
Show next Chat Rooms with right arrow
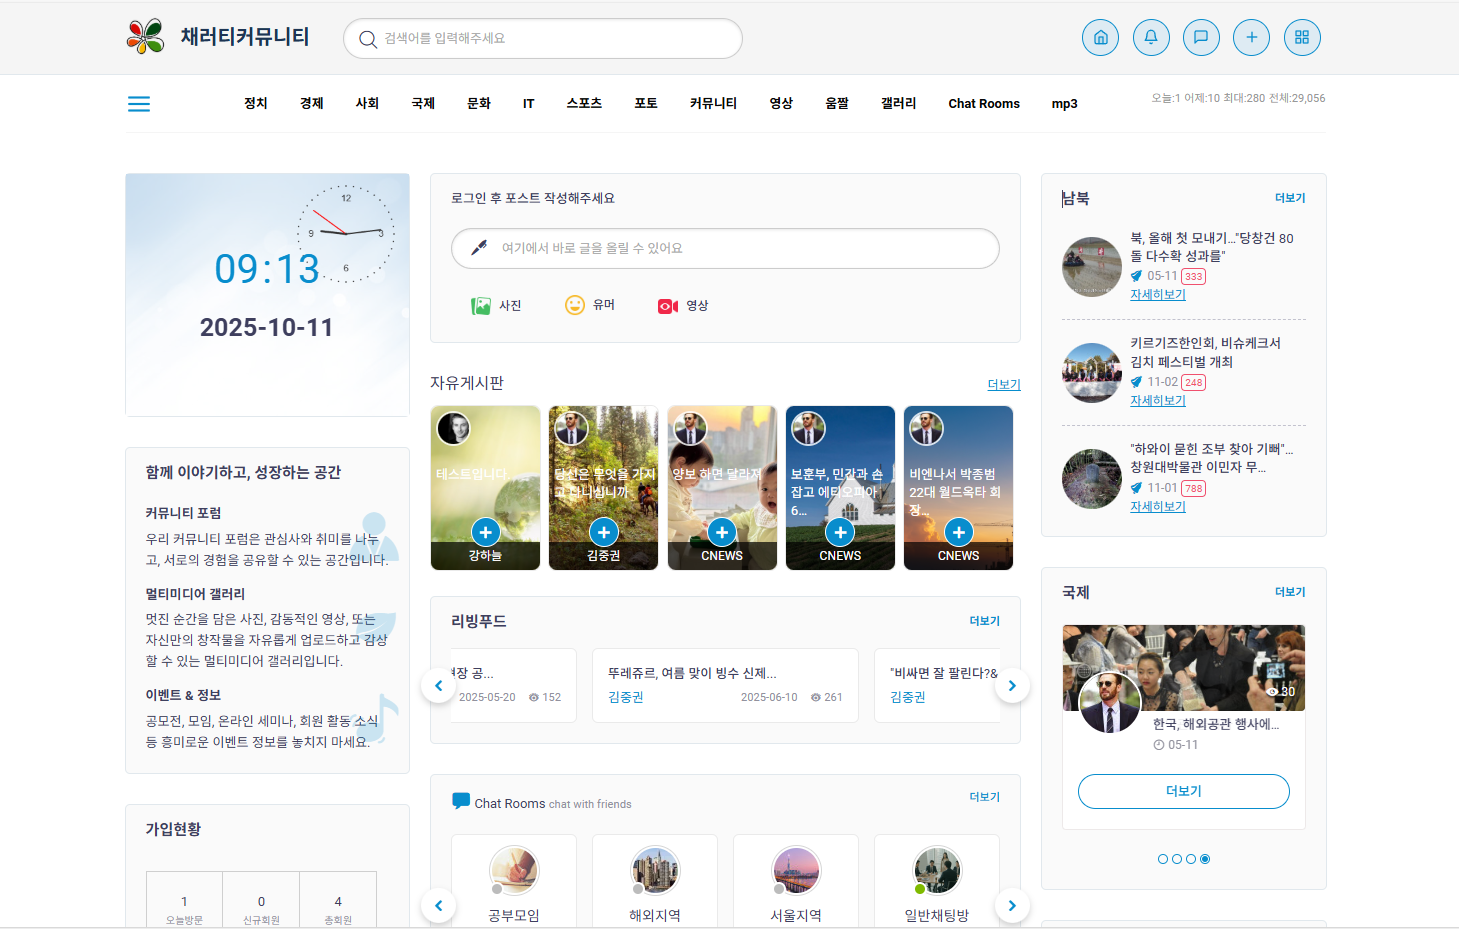pyautogui.click(x=1012, y=906)
